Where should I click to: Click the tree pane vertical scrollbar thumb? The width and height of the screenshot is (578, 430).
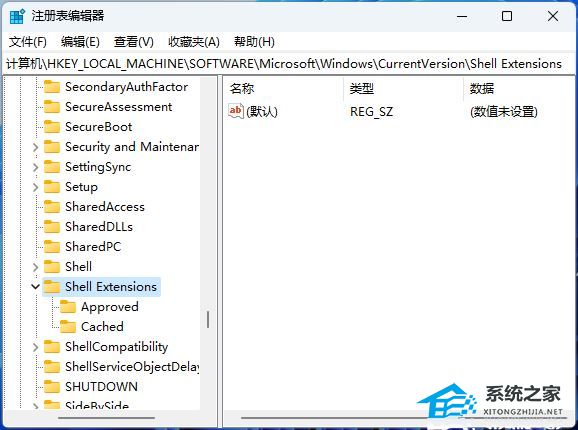click(208, 319)
